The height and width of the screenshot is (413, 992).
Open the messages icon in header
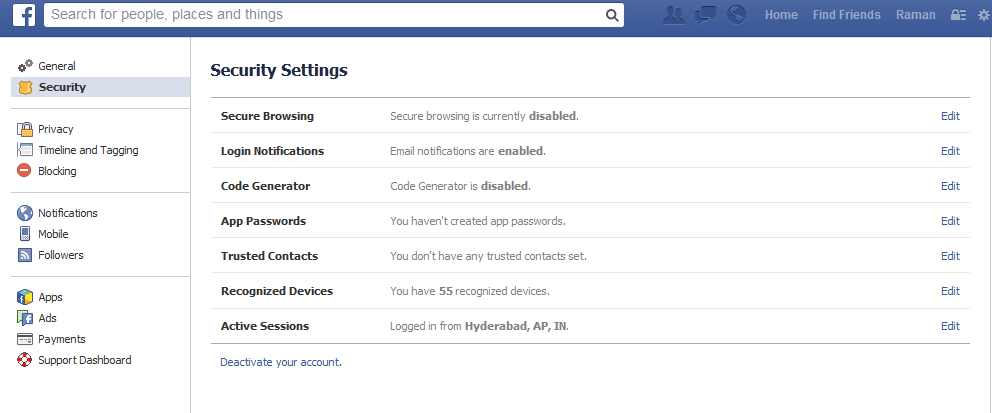click(705, 15)
